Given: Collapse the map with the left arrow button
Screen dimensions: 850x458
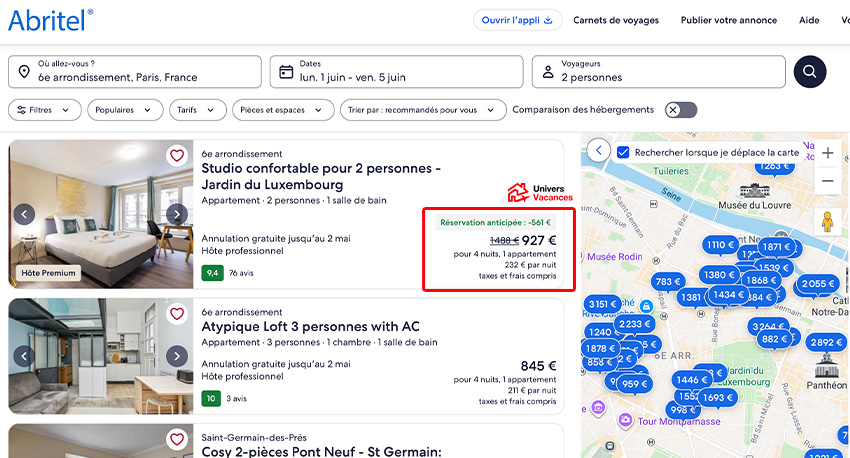Looking at the screenshot, I should point(598,151).
